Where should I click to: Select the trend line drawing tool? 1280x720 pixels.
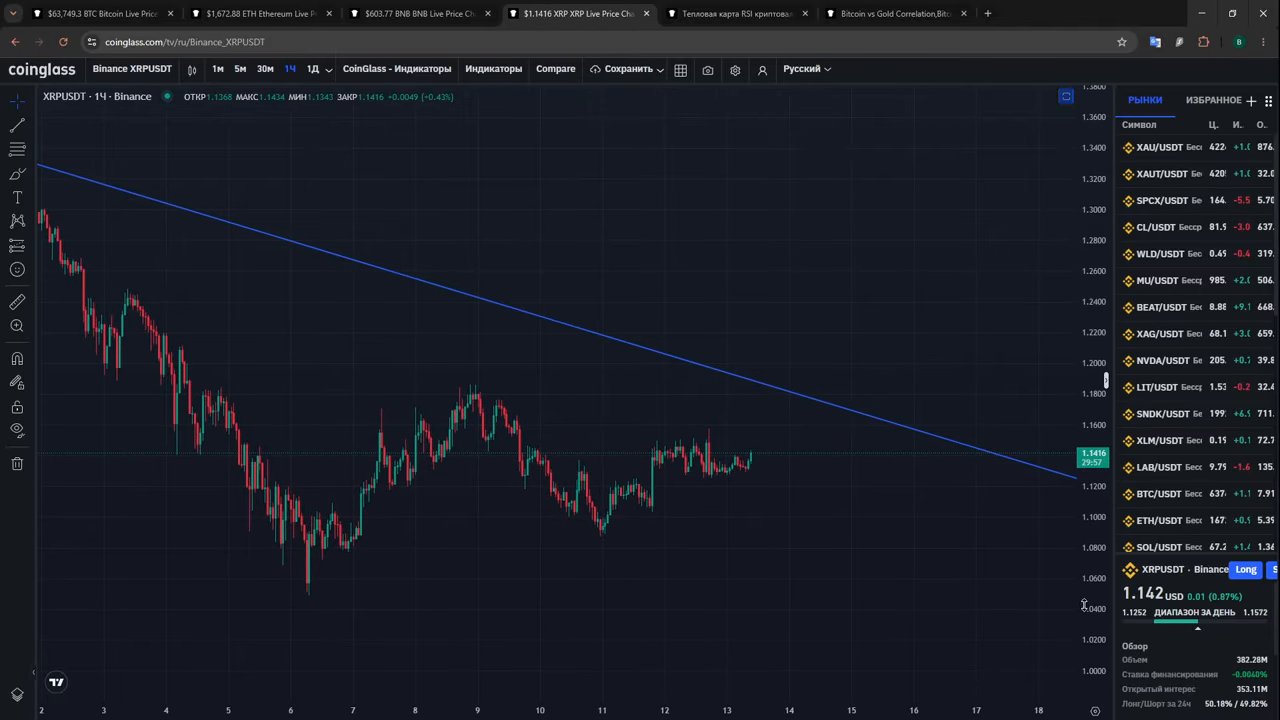click(17, 125)
